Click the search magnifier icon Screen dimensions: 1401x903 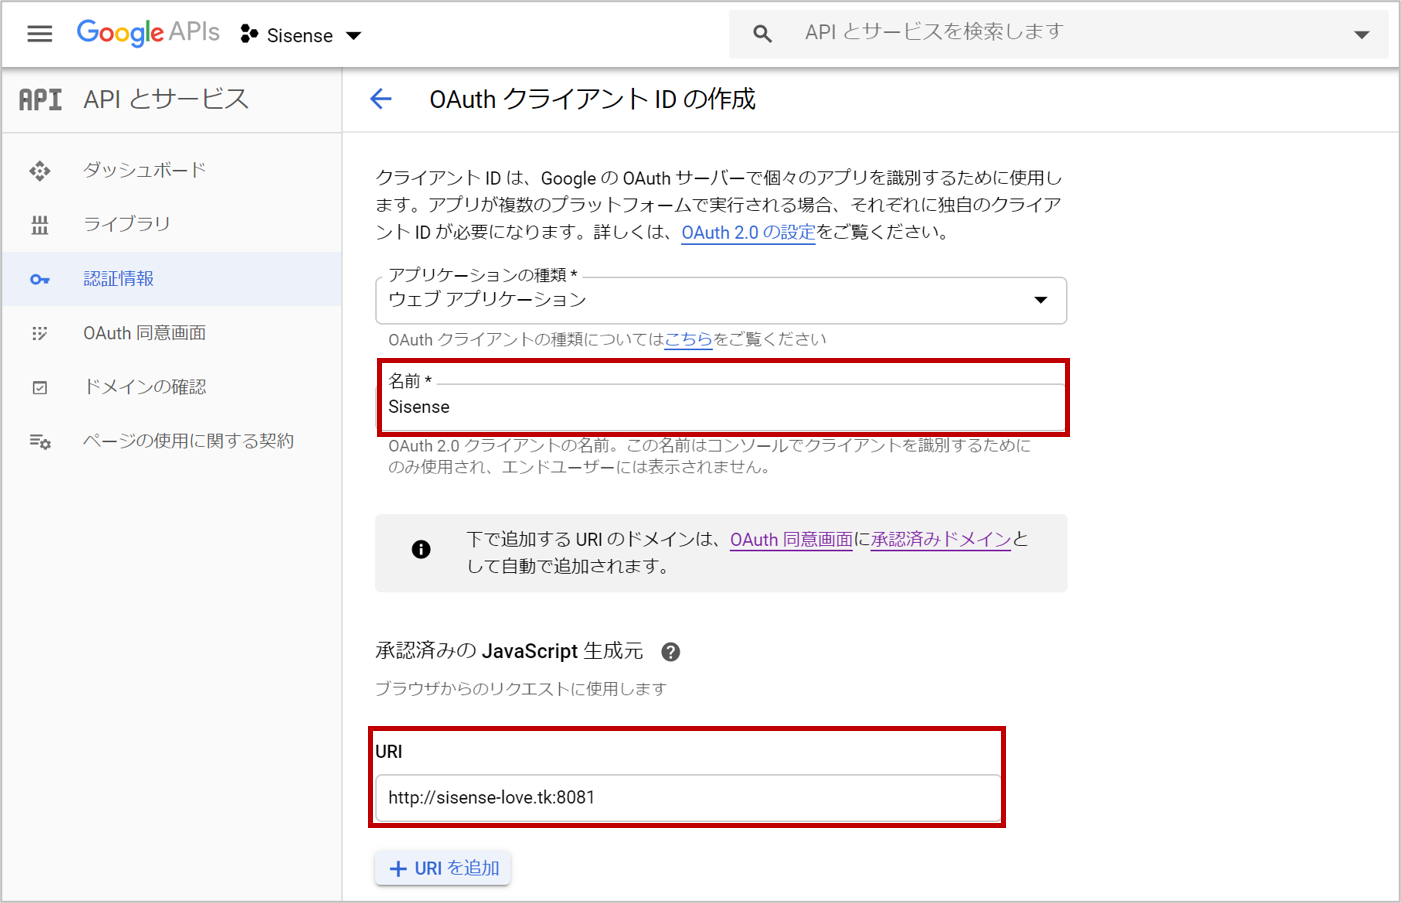pyautogui.click(x=762, y=34)
